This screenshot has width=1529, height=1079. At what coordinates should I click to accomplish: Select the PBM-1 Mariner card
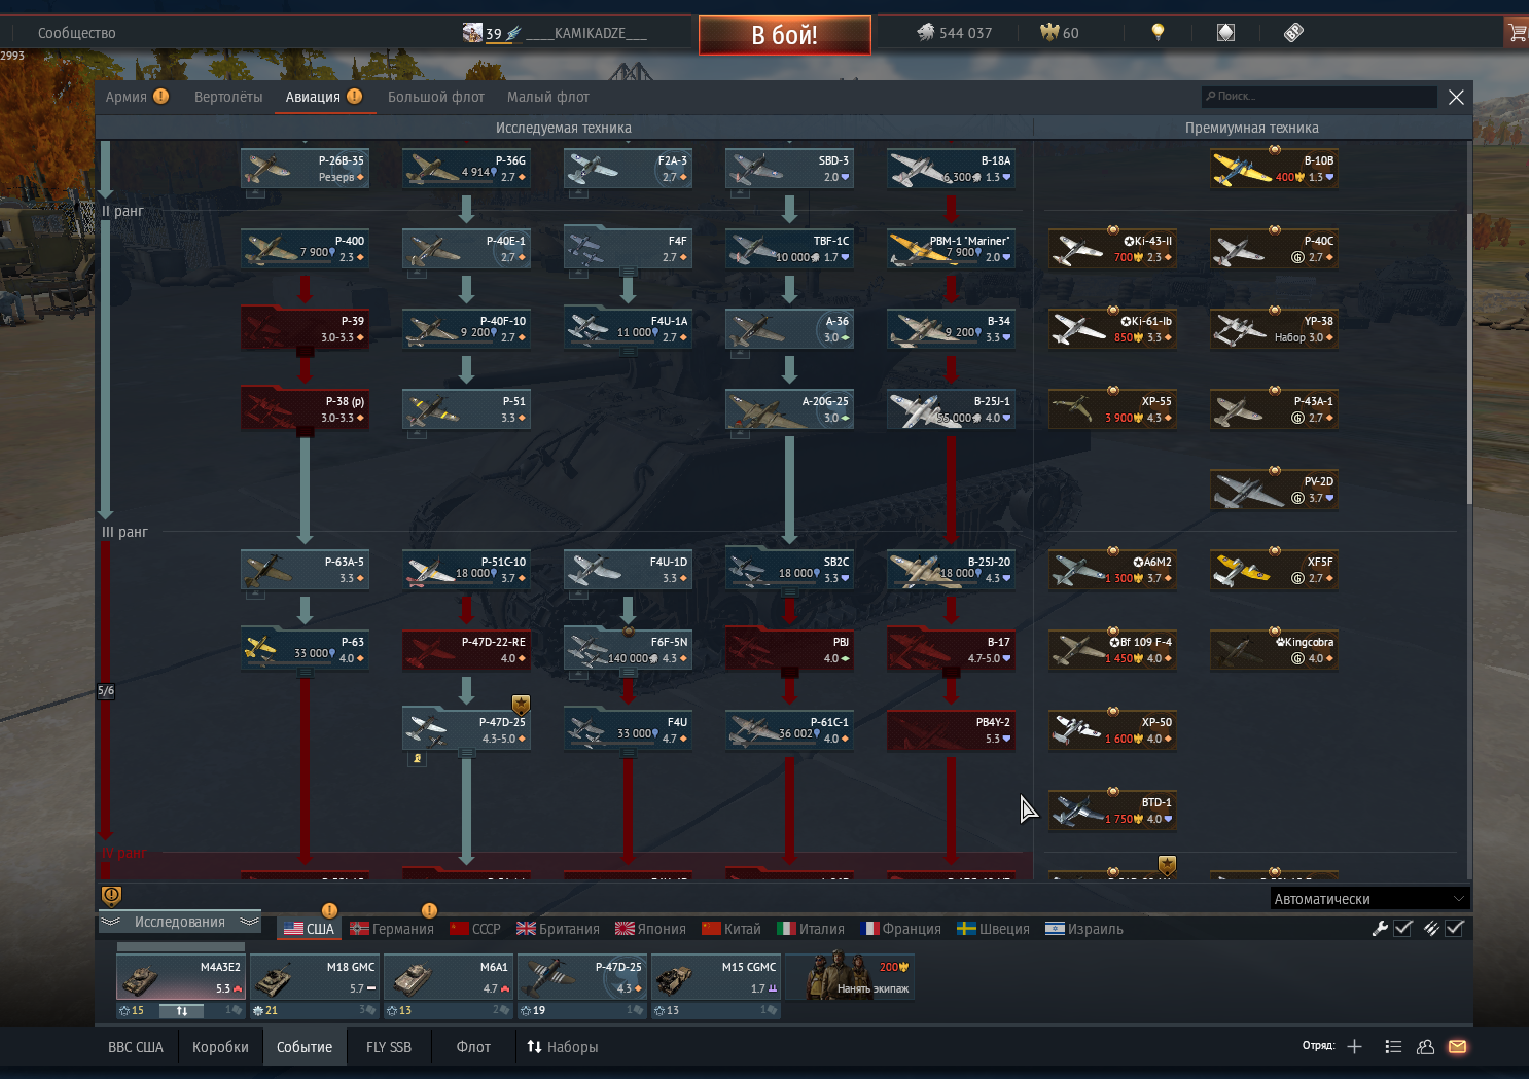951,248
